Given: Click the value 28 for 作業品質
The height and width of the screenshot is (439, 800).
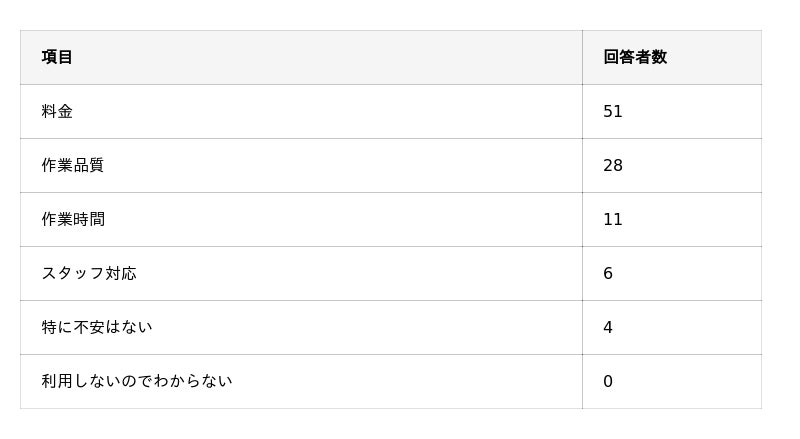Looking at the screenshot, I should (613, 165).
